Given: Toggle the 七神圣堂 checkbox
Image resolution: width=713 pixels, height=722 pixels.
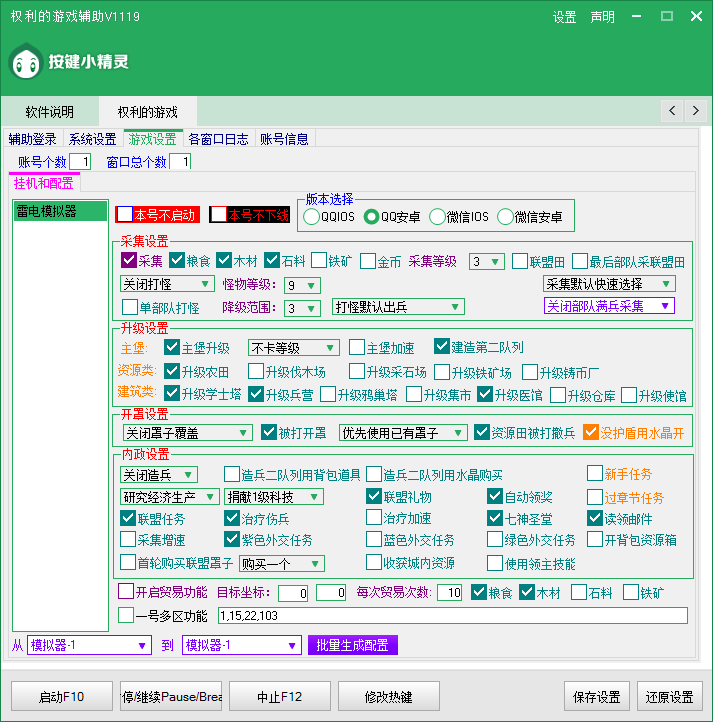Looking at the screenshot, I should click(495, 518).
